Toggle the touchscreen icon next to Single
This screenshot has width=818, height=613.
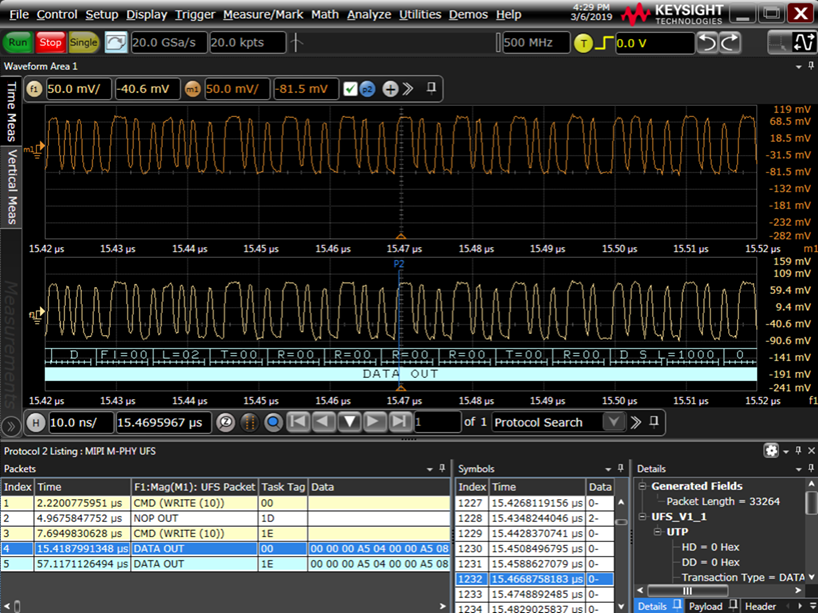[114, 42]
